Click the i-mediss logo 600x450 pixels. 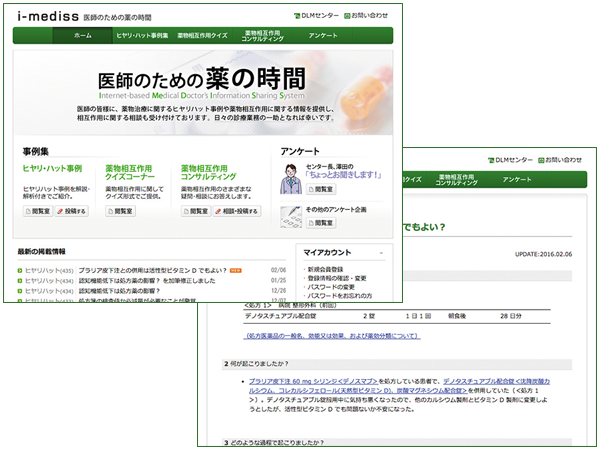[x=48, y=16]
